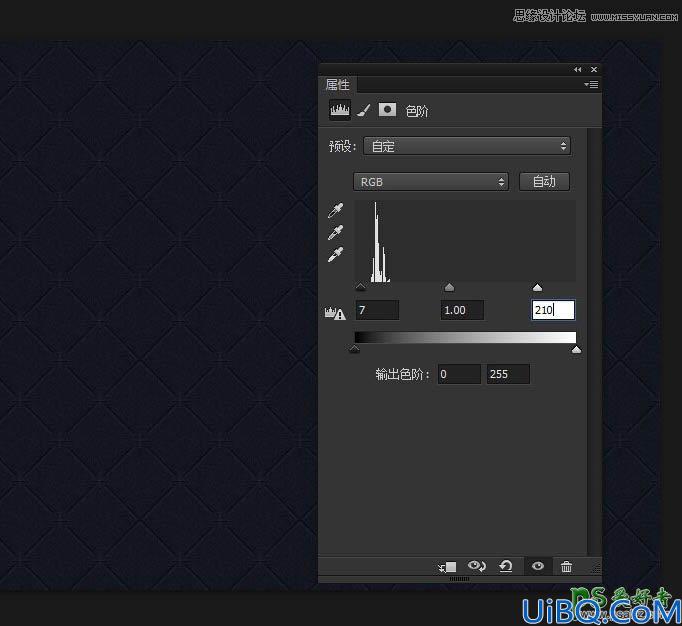
Task: Click the highlight input field showing 210
Action: tap(553, 310)
